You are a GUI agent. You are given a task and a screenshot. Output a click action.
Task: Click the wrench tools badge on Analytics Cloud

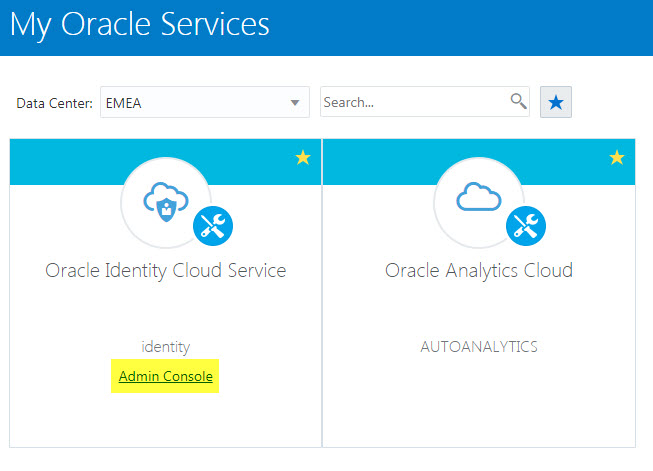point(526,226)
